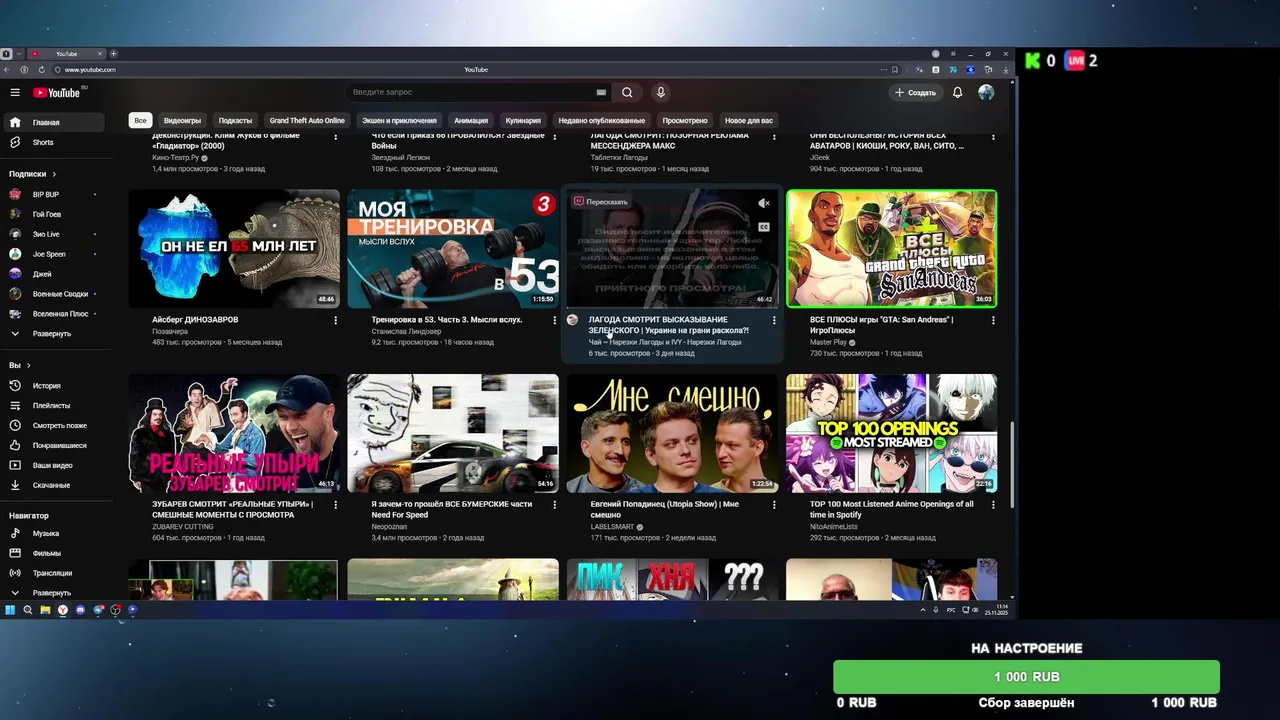Open the BIP BUP subscription channel

point(52,194)
